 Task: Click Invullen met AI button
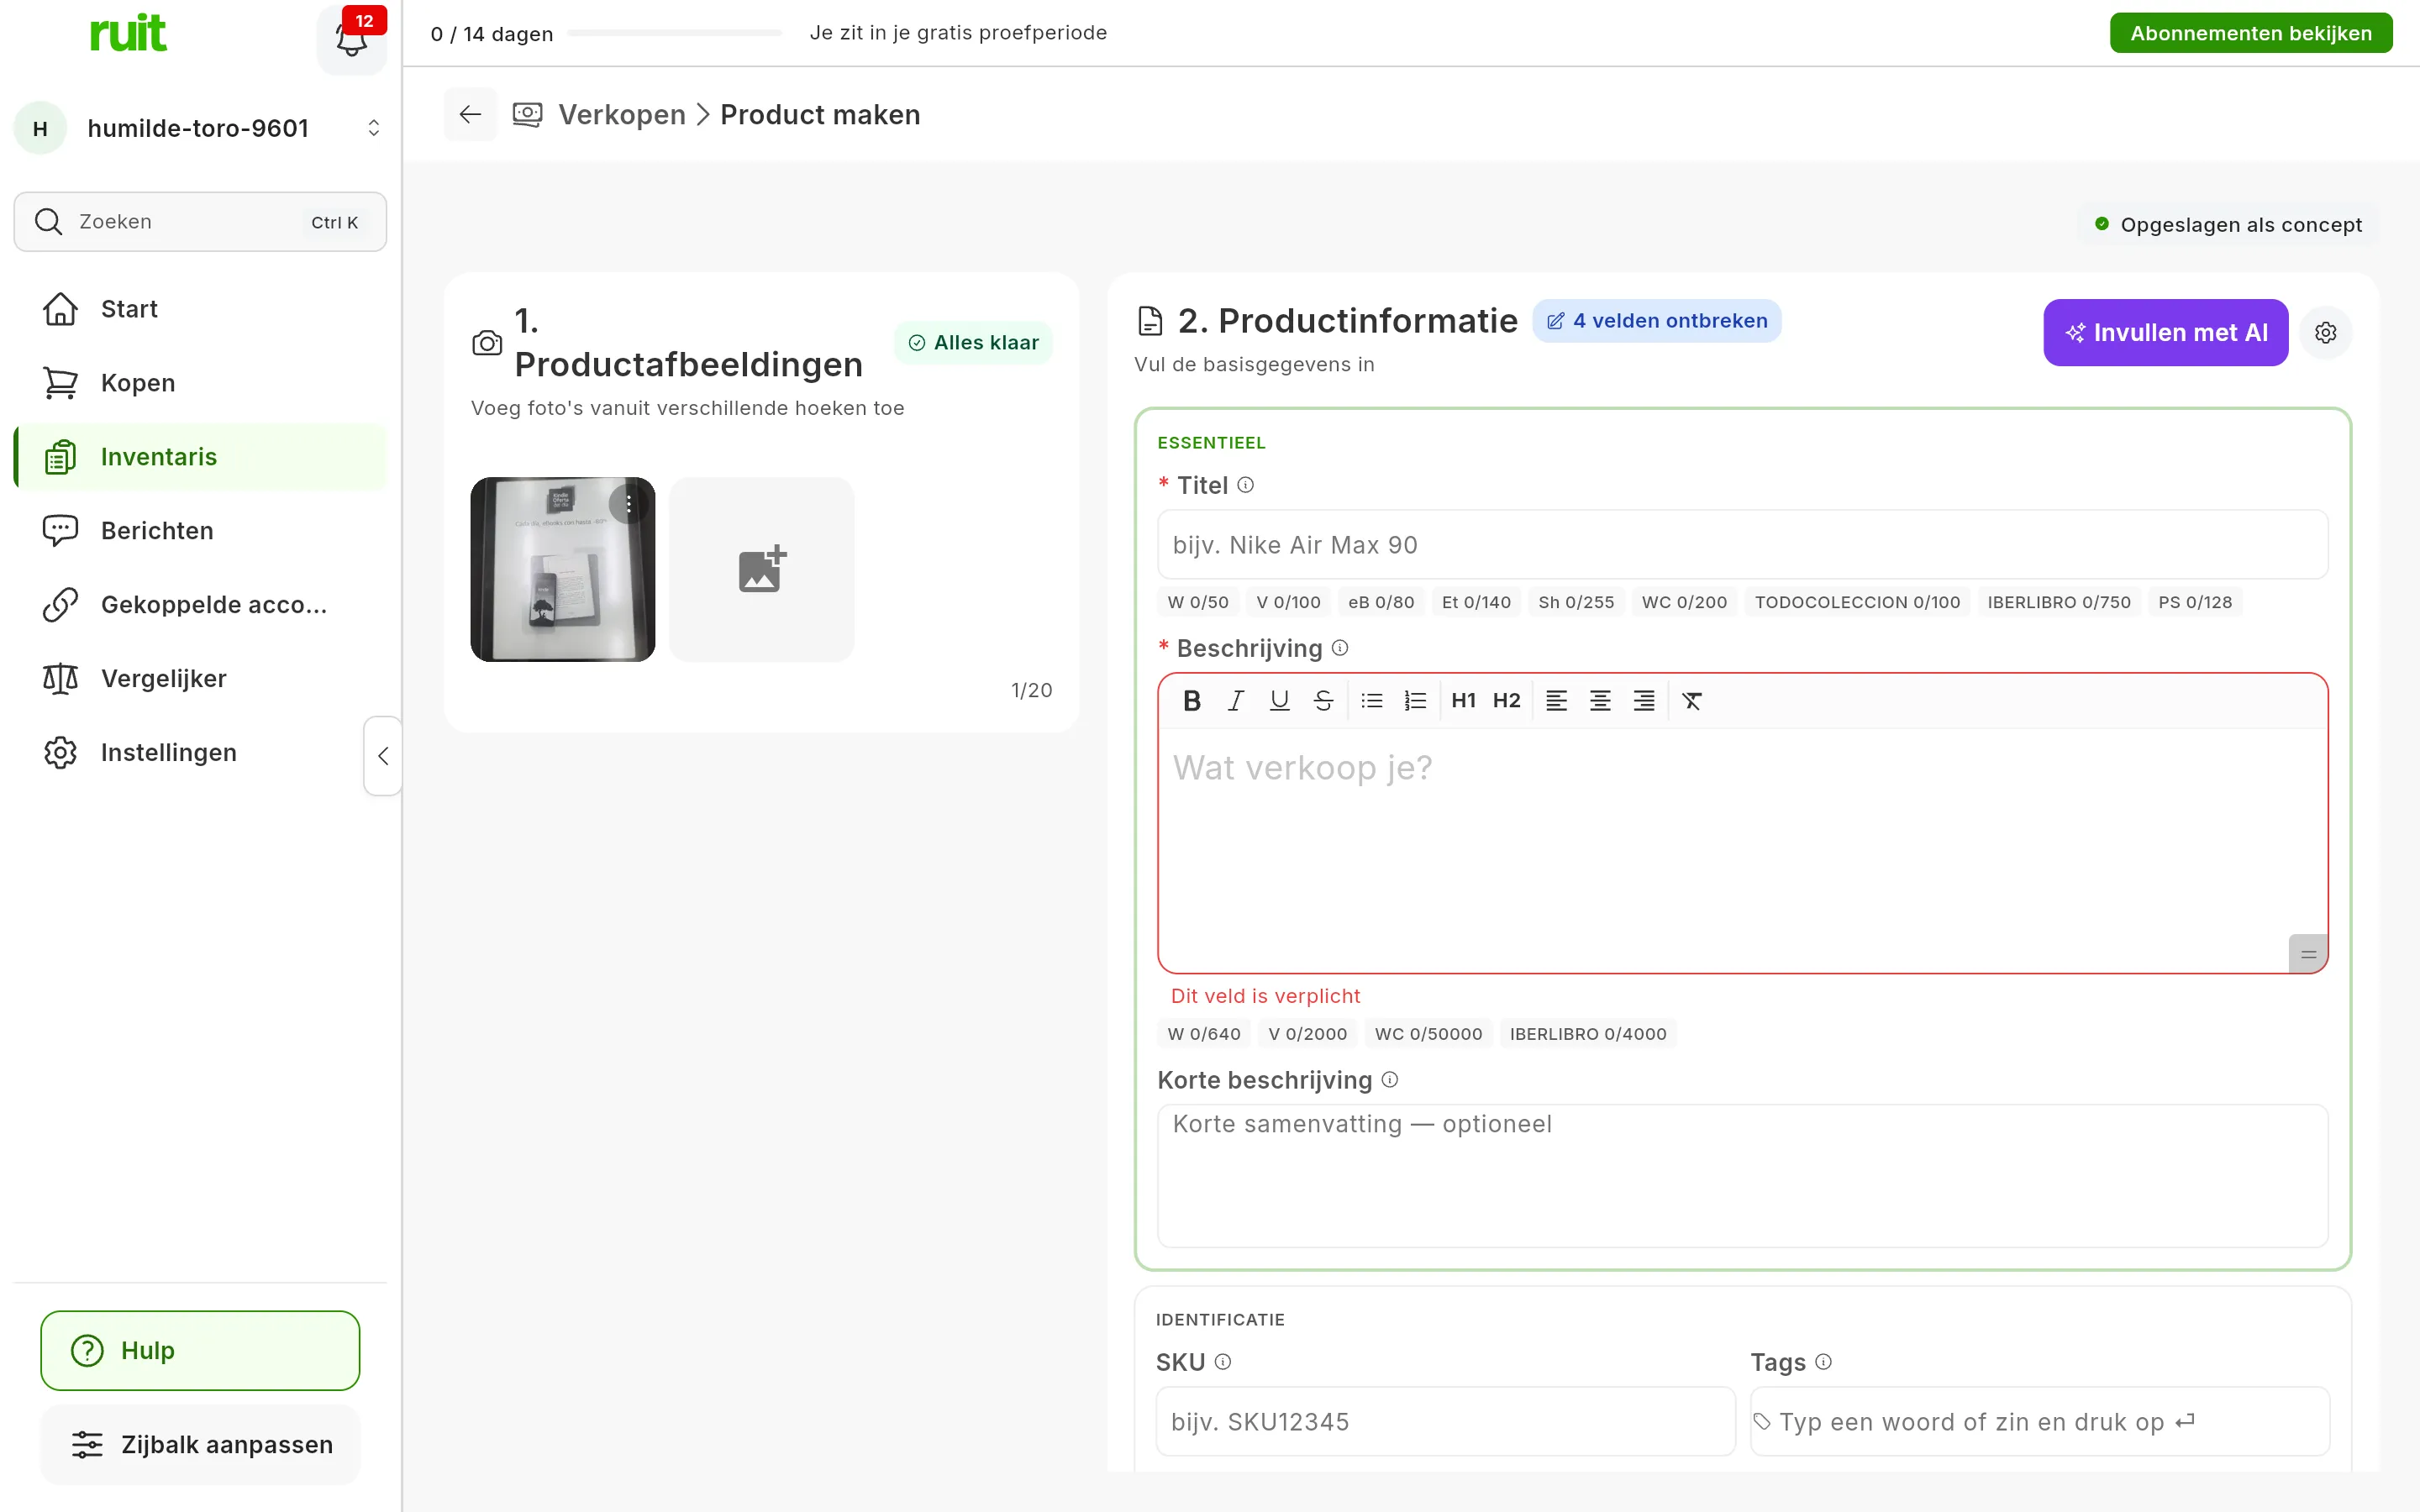(2165, 332)
